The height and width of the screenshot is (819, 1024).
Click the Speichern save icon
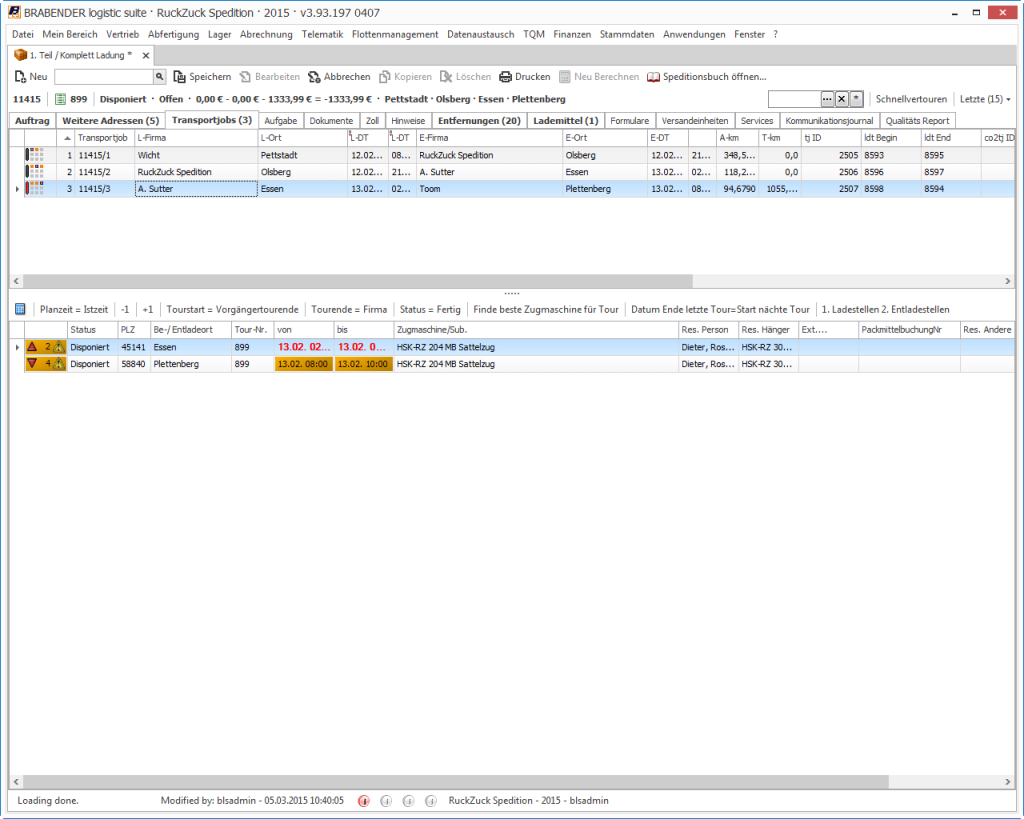pyautogui.click(x=180, y=77)
